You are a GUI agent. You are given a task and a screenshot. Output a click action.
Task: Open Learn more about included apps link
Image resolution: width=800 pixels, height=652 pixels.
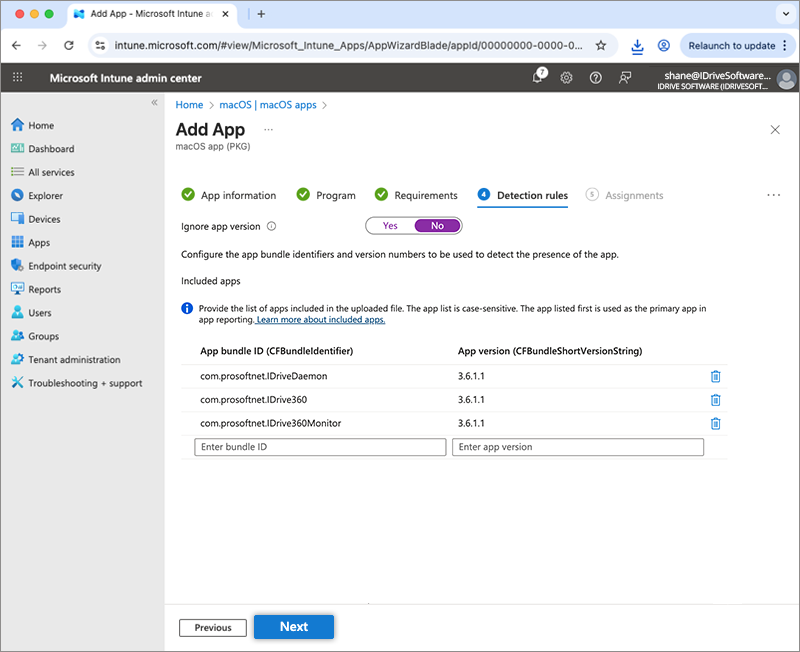320,320
